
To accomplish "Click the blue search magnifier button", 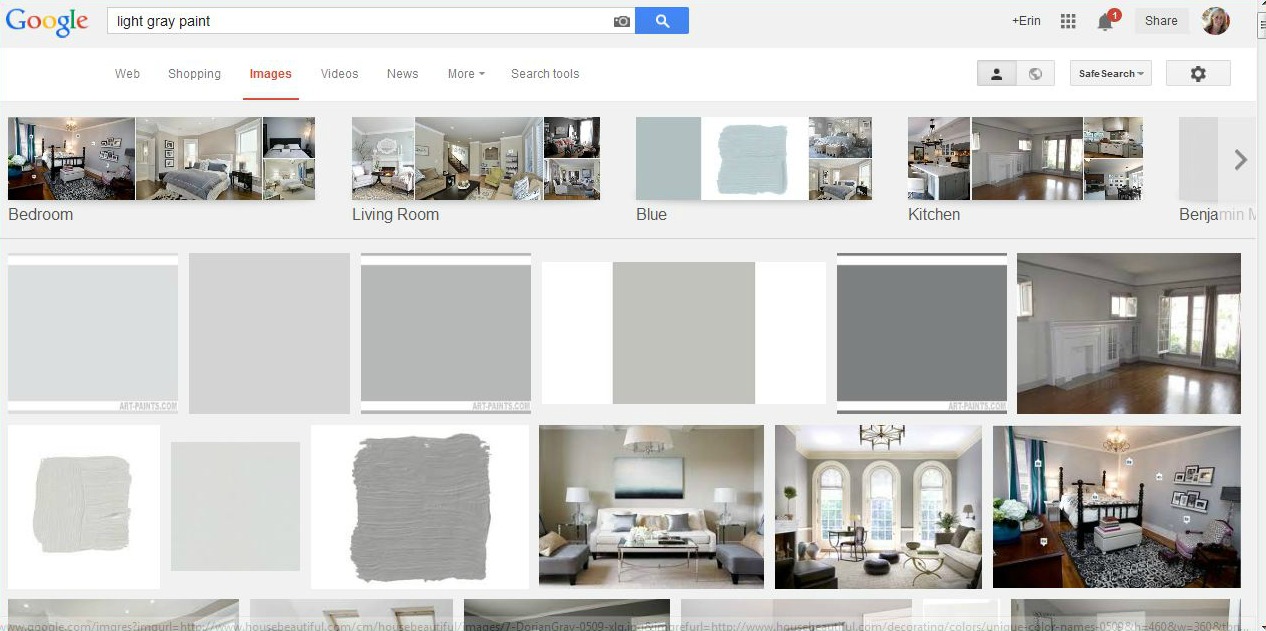I will coord(662,20).
